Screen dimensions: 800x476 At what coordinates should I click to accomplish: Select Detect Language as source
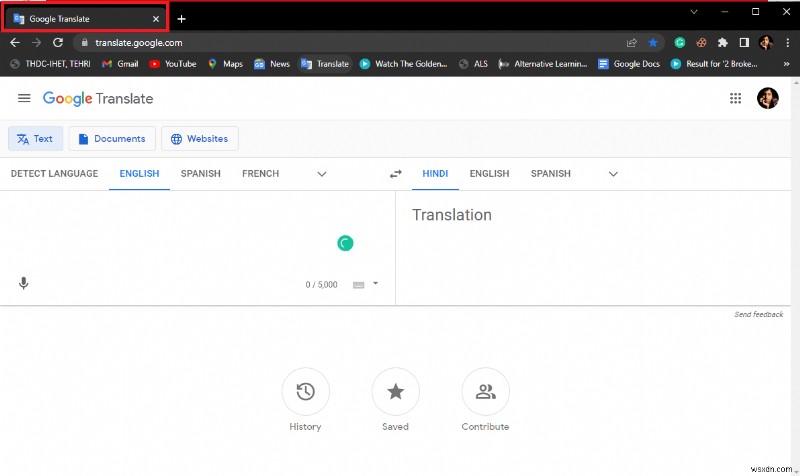point(55,173)
